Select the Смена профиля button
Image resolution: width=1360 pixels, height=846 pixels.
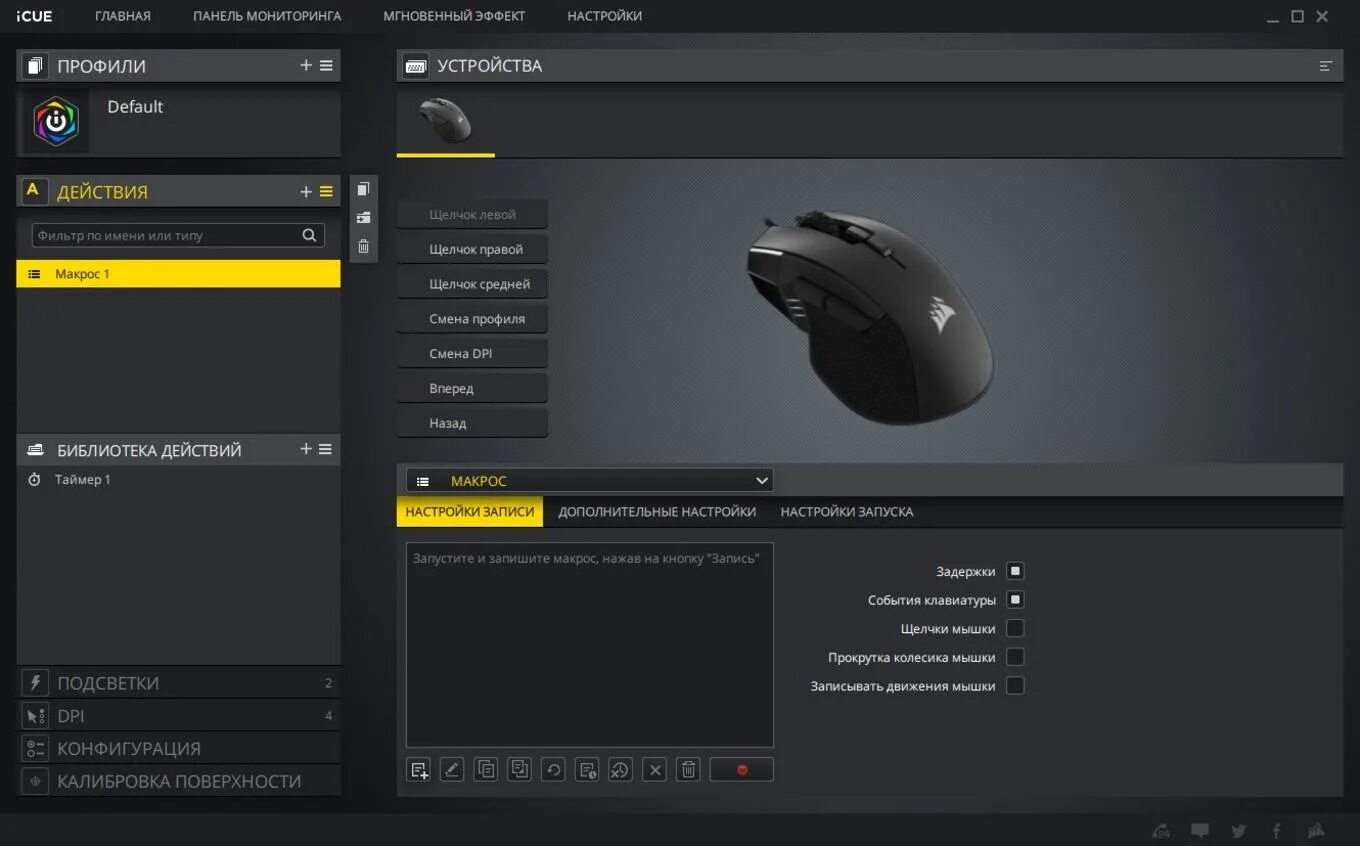point(472,319)
